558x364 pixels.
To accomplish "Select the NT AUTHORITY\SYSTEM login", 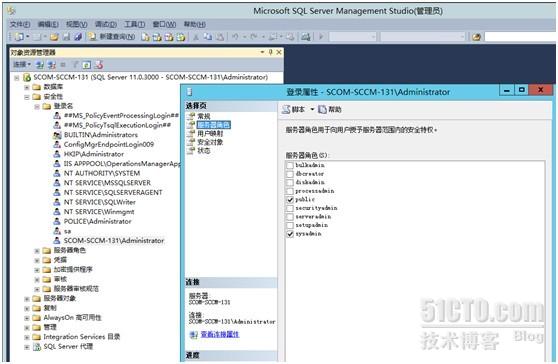I will [102, 173].
